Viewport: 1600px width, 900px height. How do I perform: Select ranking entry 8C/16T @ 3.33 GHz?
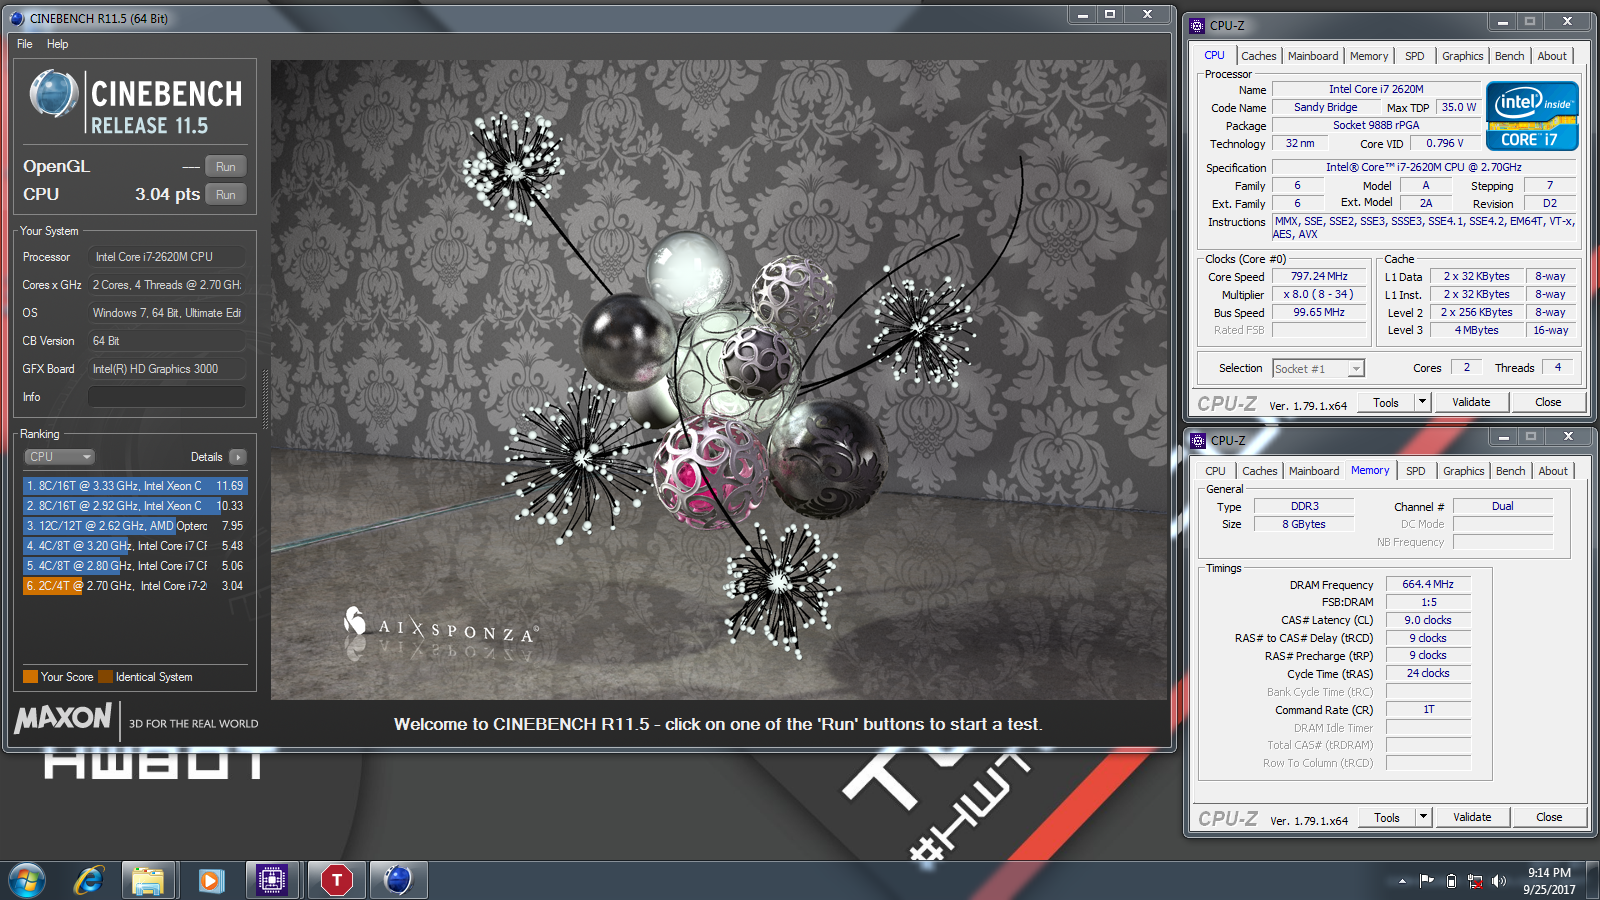click(x=134, y=486)
